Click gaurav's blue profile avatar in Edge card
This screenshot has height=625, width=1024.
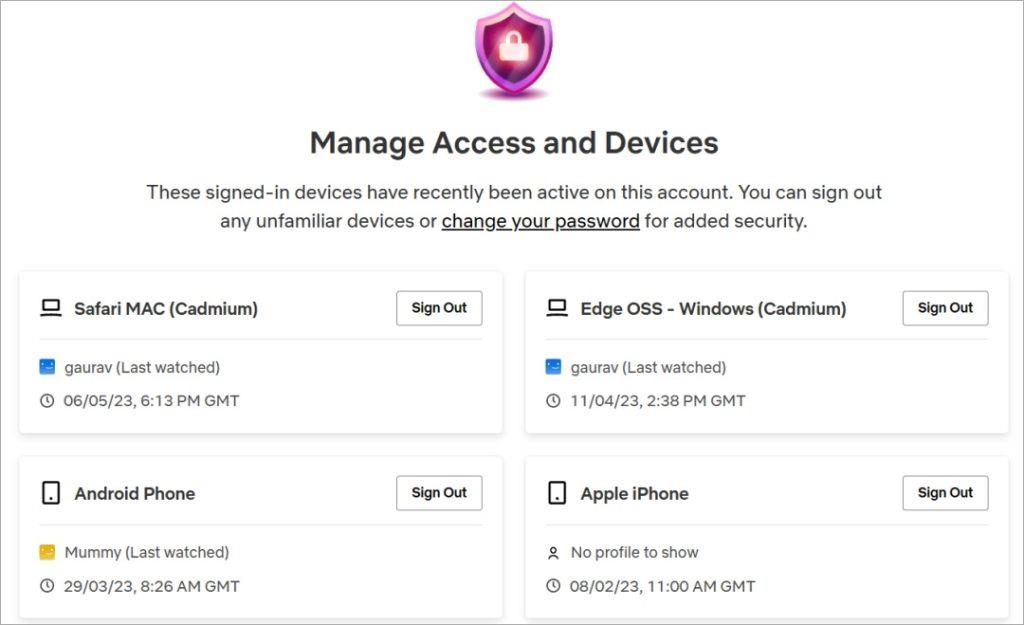tap(553, 367)
